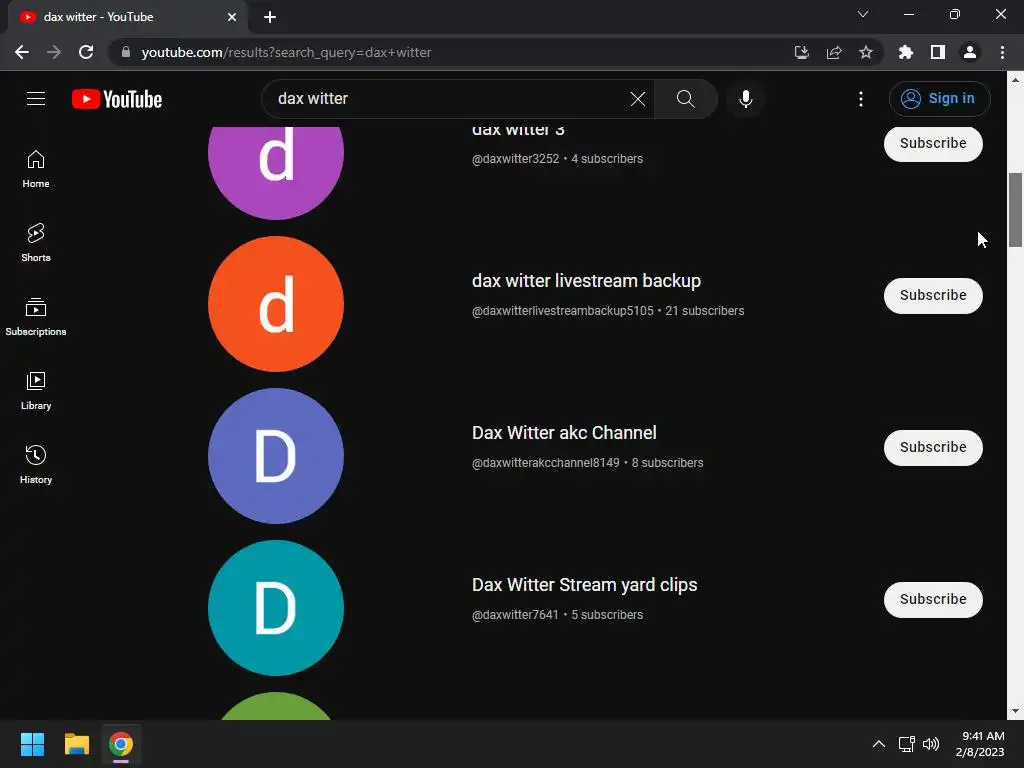This screenshot has width=1024, height=768.
Task: Toggle the Chrome side panel
Action: [938, 52]
